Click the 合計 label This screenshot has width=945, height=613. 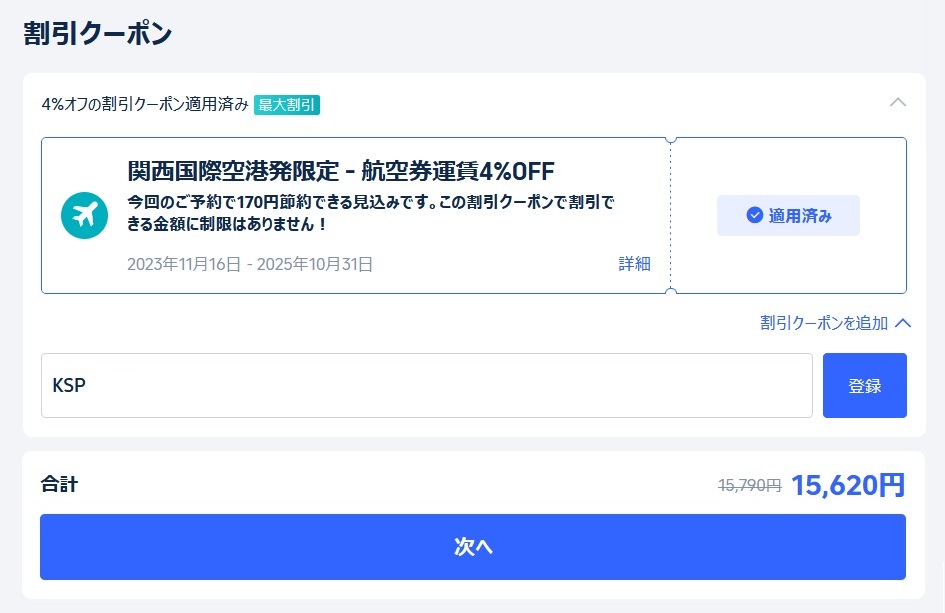click(59, 485)
